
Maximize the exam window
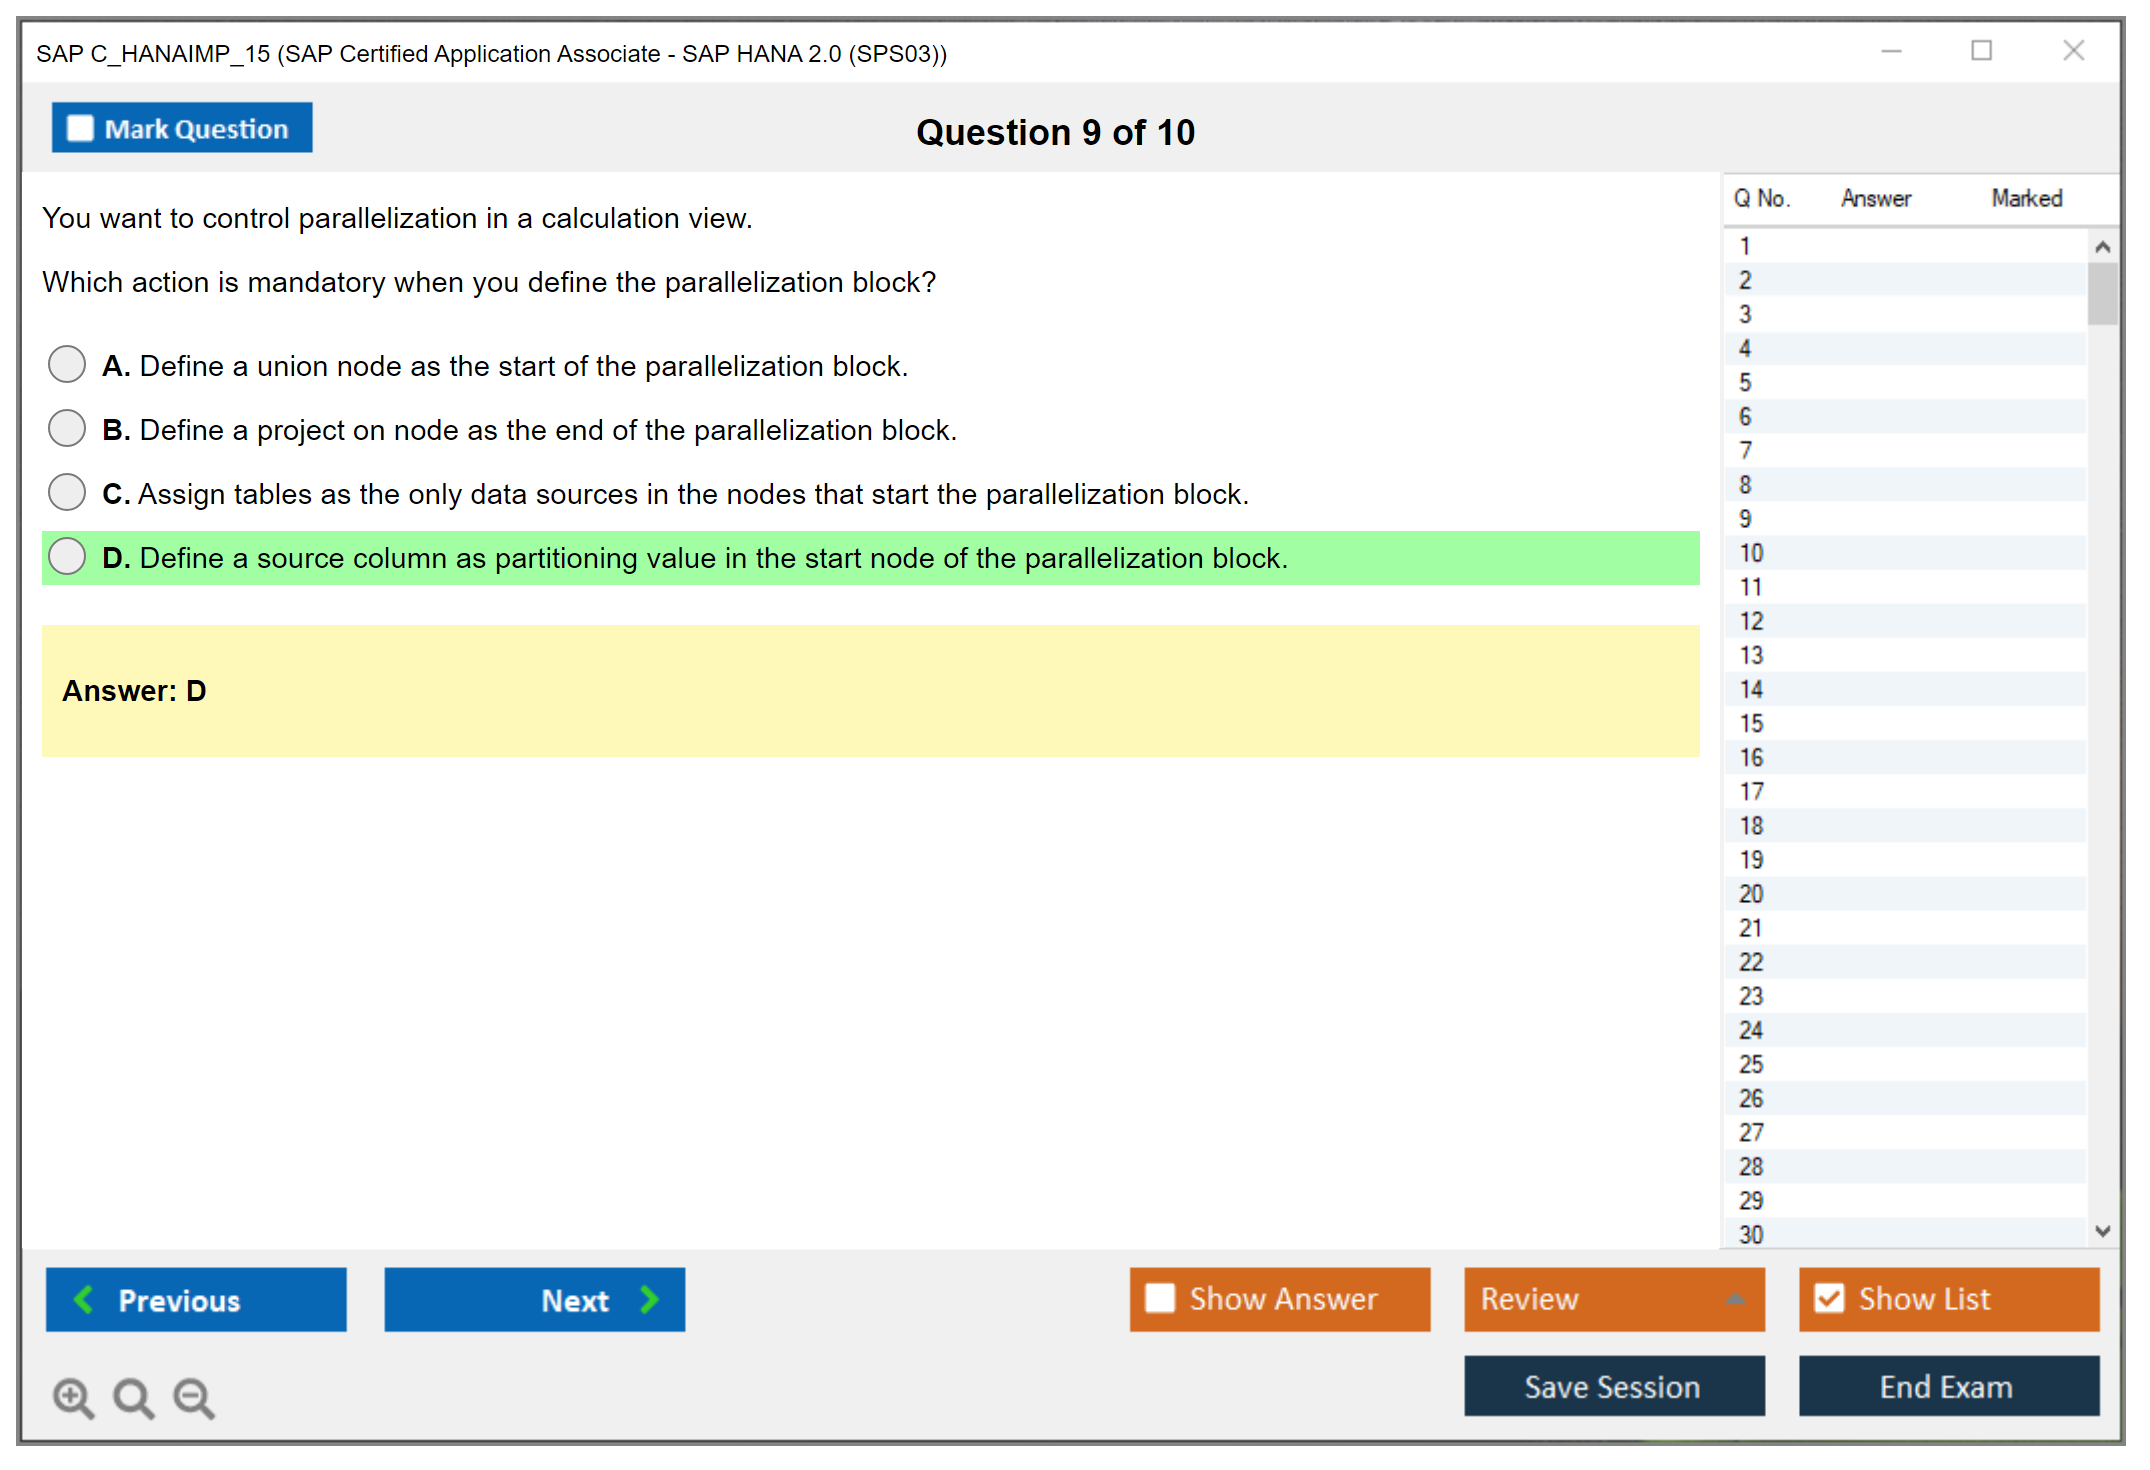pos(1981,51)
